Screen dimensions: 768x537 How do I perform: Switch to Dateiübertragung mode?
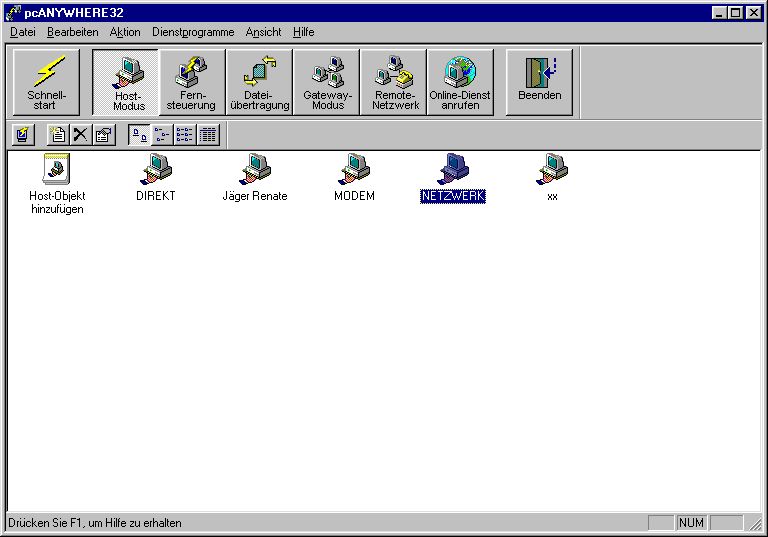tap(260, 82)
